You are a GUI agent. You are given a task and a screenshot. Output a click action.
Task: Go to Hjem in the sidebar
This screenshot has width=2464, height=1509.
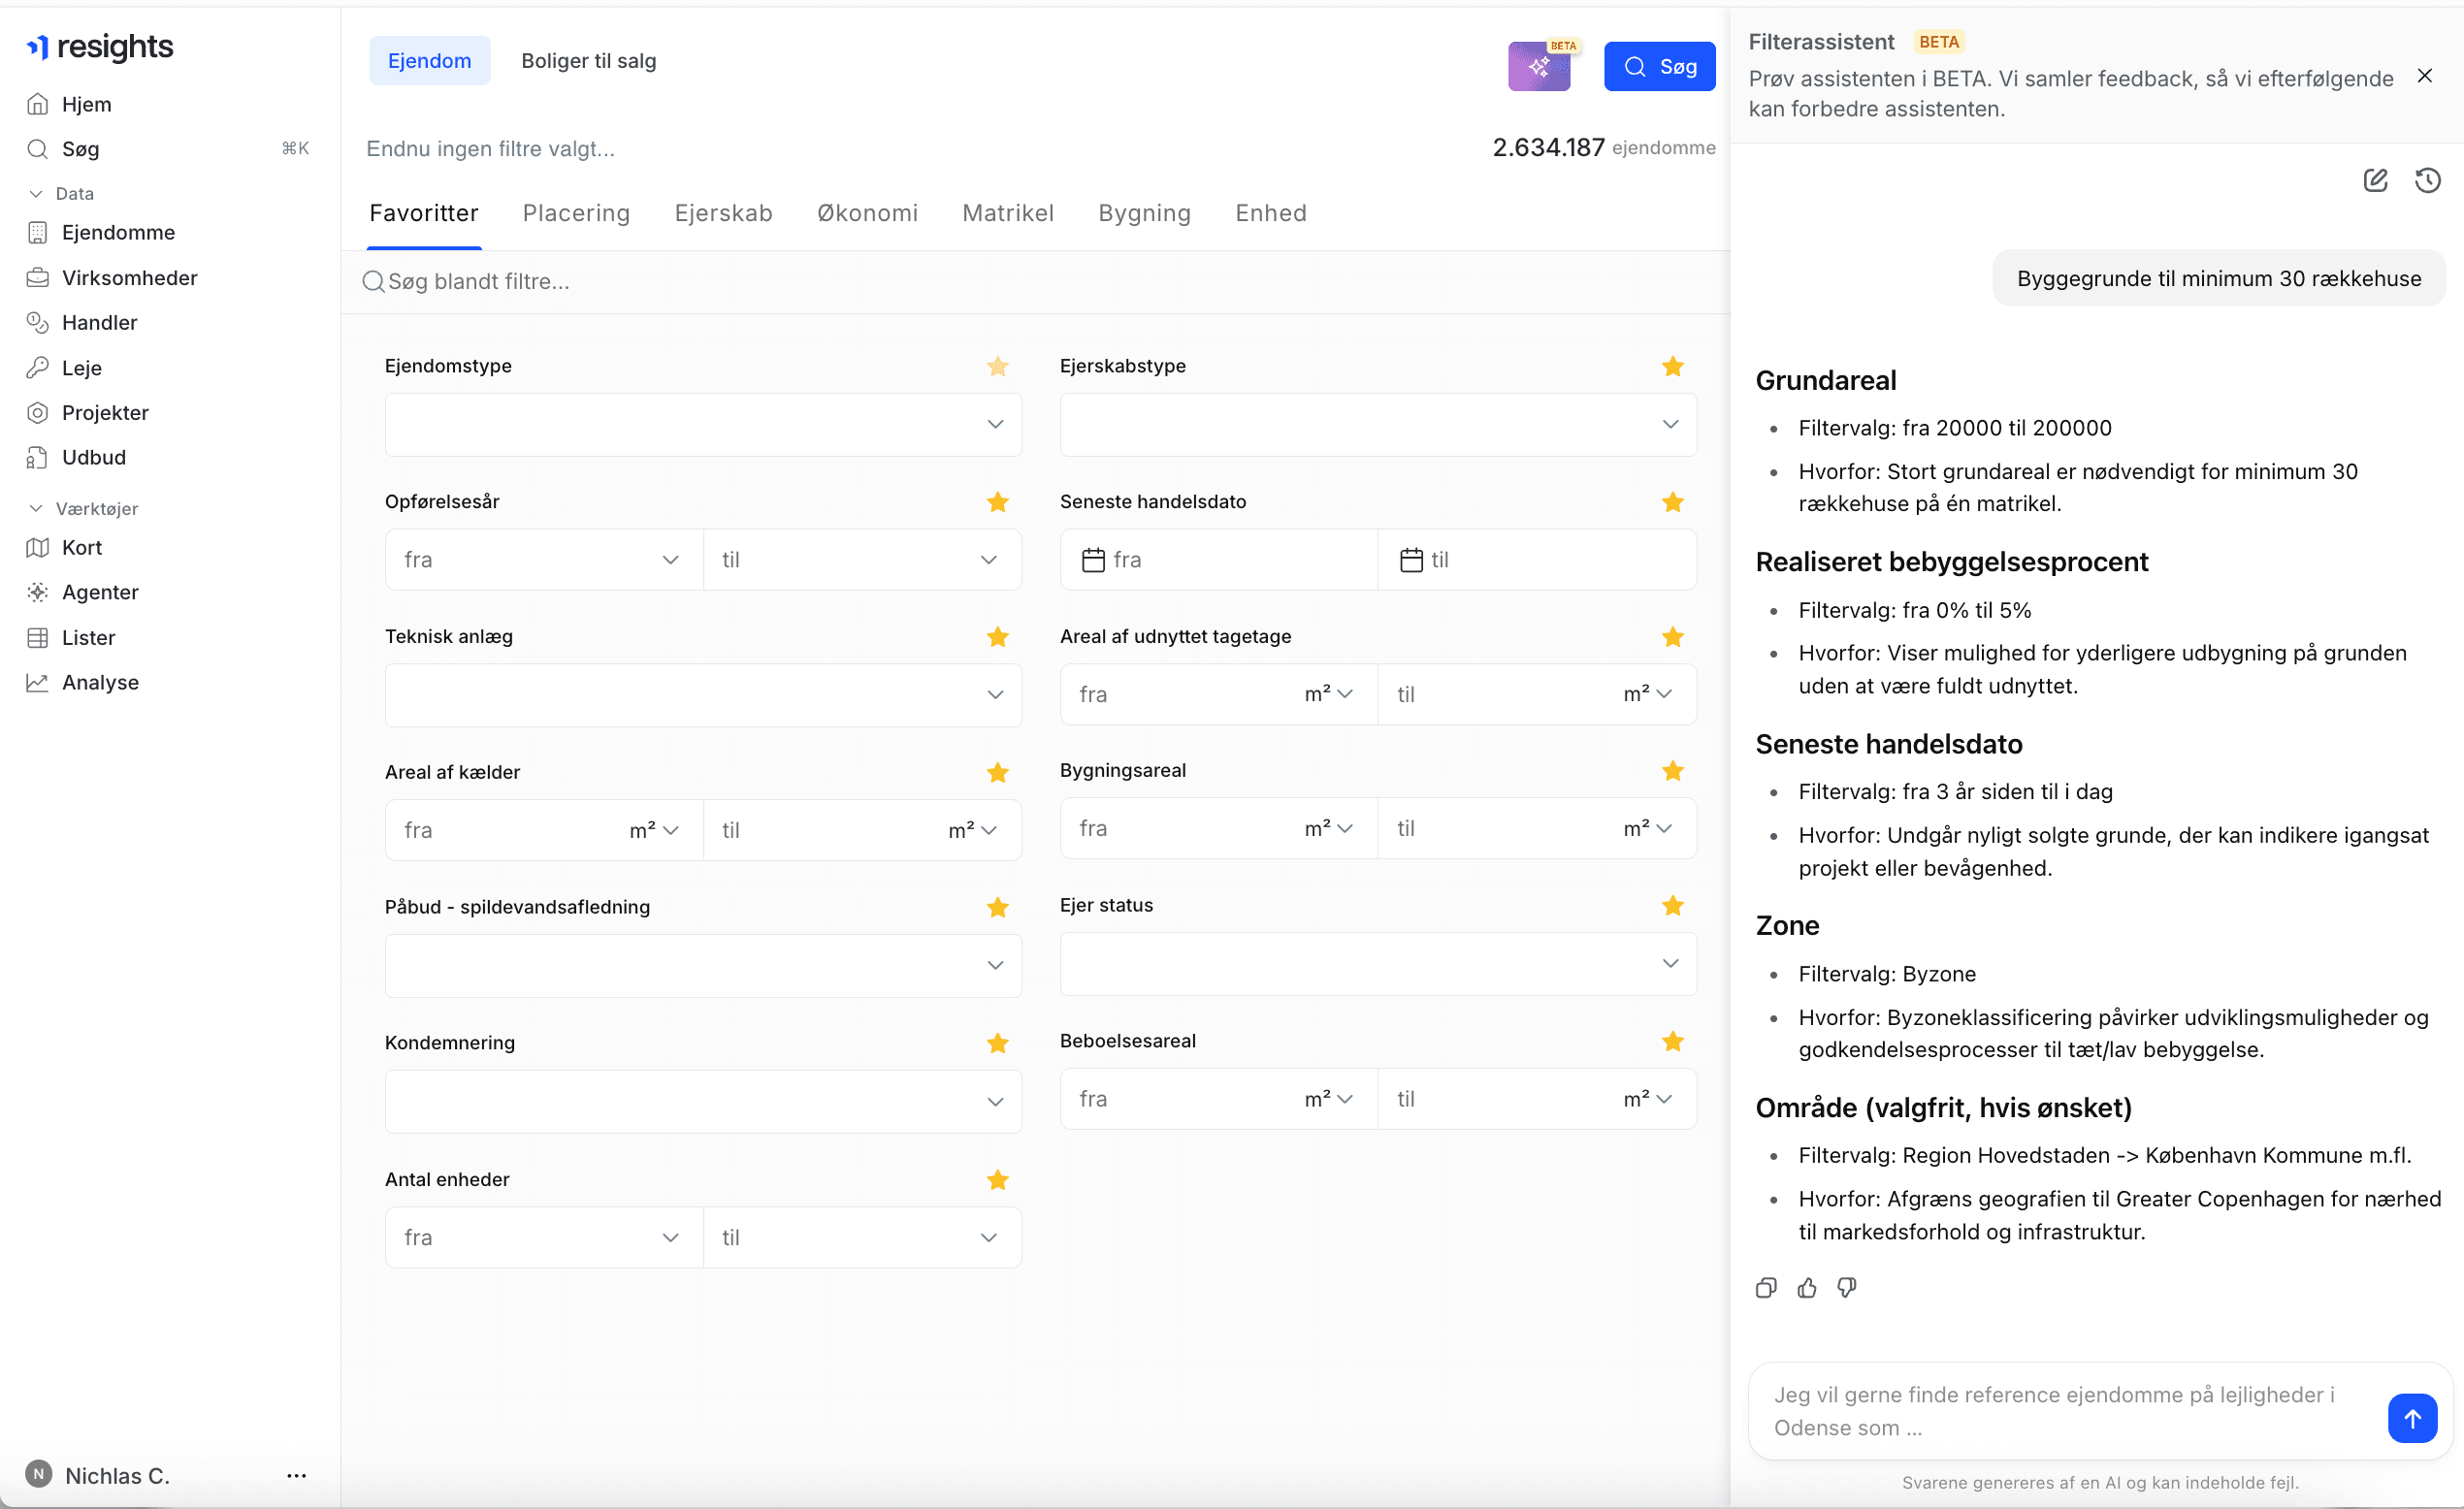pyautogui.click(x=86, y=104)
